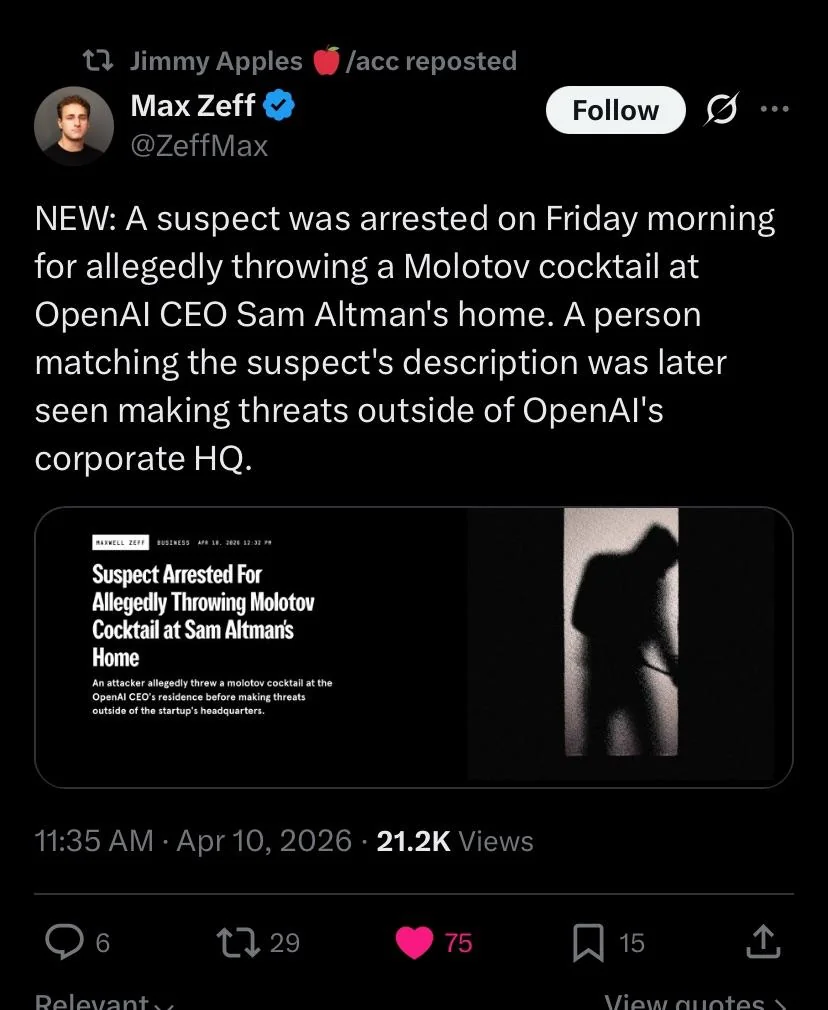Image resolution: width=828 pixels, height=1010 pixels.
Task: Open View quotes chevron link
Action: click(696, 1000)
